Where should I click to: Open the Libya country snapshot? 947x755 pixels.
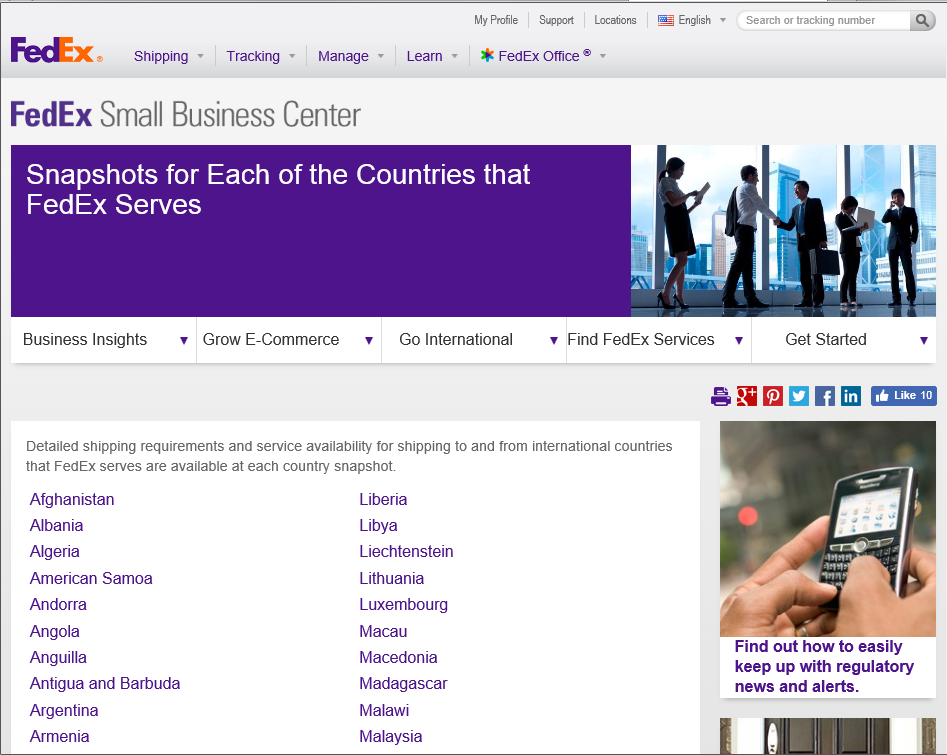click(x=378, y=525)
